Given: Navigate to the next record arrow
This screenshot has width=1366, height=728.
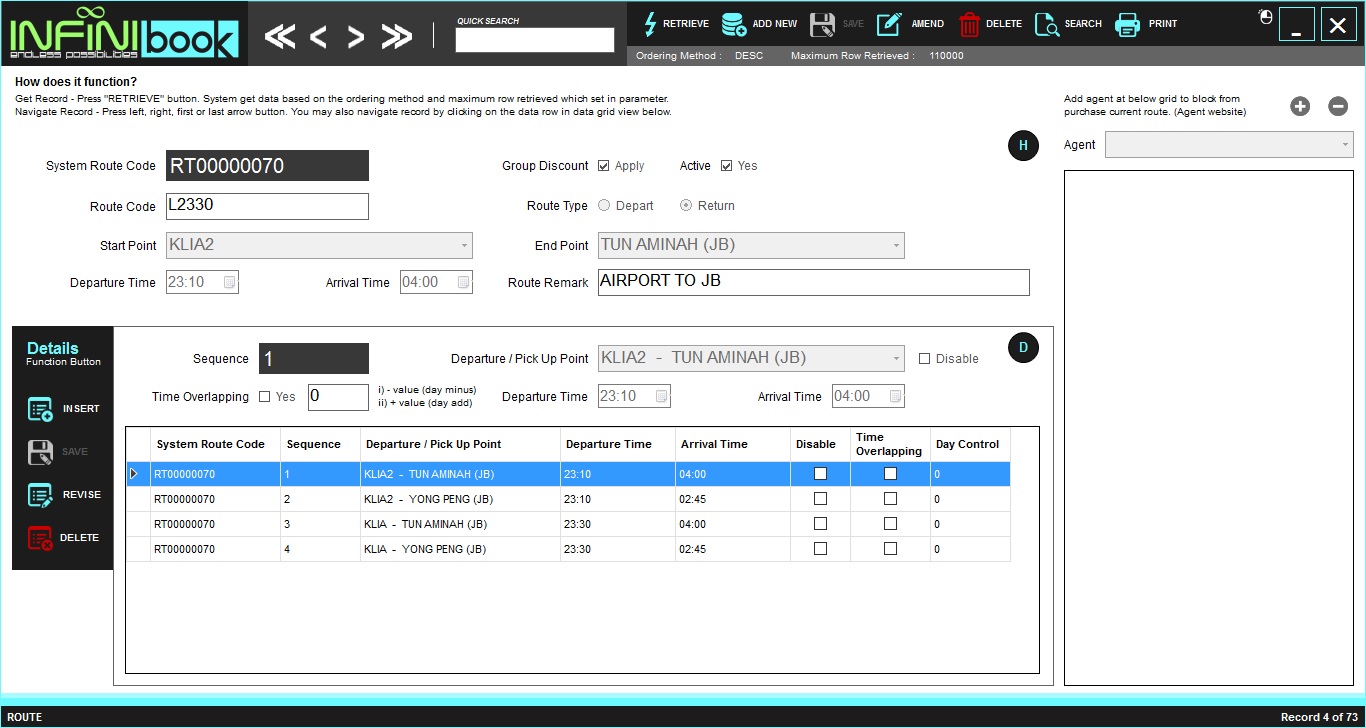Looking at the screenshot, I should [355, 37].
